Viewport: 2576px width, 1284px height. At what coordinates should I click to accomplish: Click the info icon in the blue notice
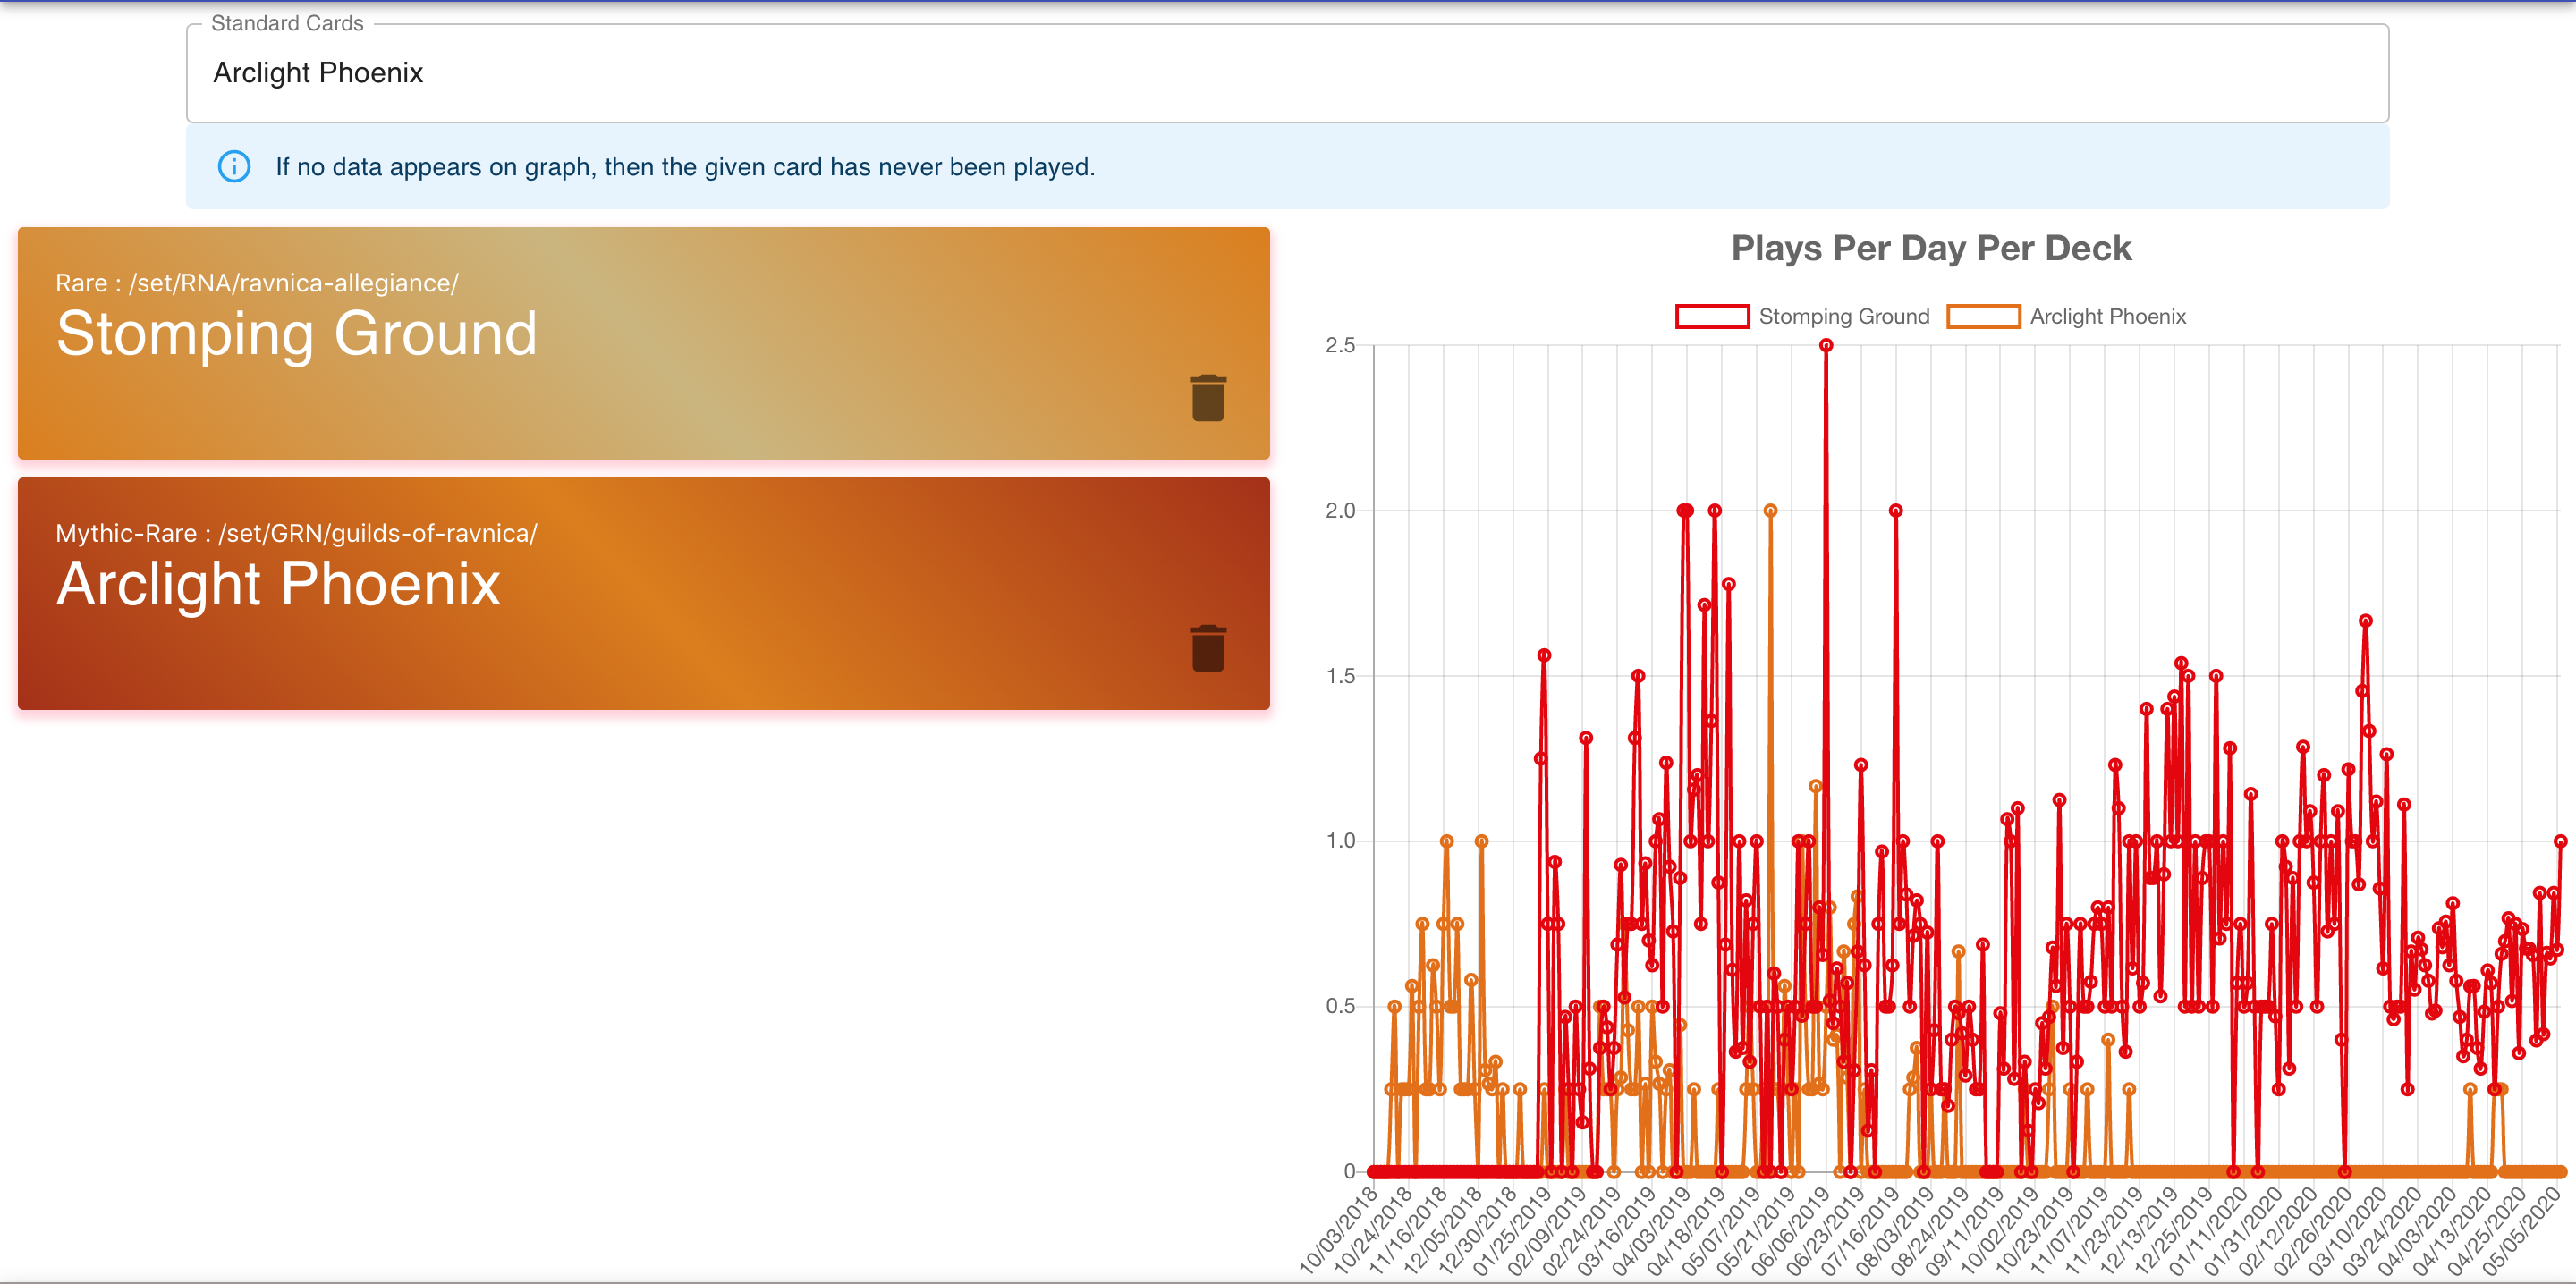(x=234, y=166)
